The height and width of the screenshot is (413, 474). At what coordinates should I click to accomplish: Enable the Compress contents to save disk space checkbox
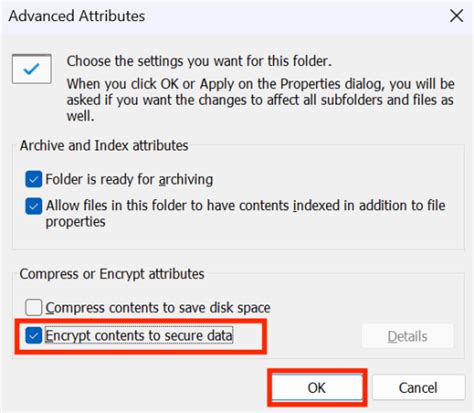(x=34, y=307)
